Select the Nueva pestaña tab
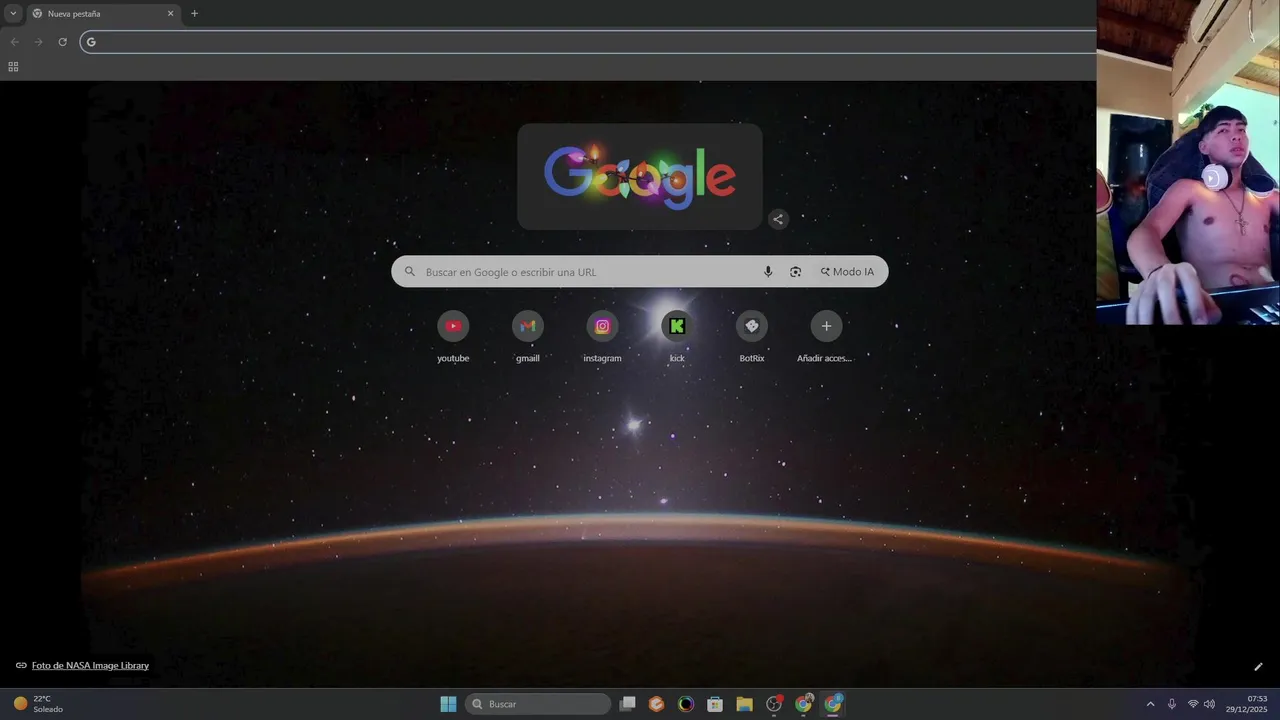The height and width of the screenshot is (720, 1280). click(103, 14)
